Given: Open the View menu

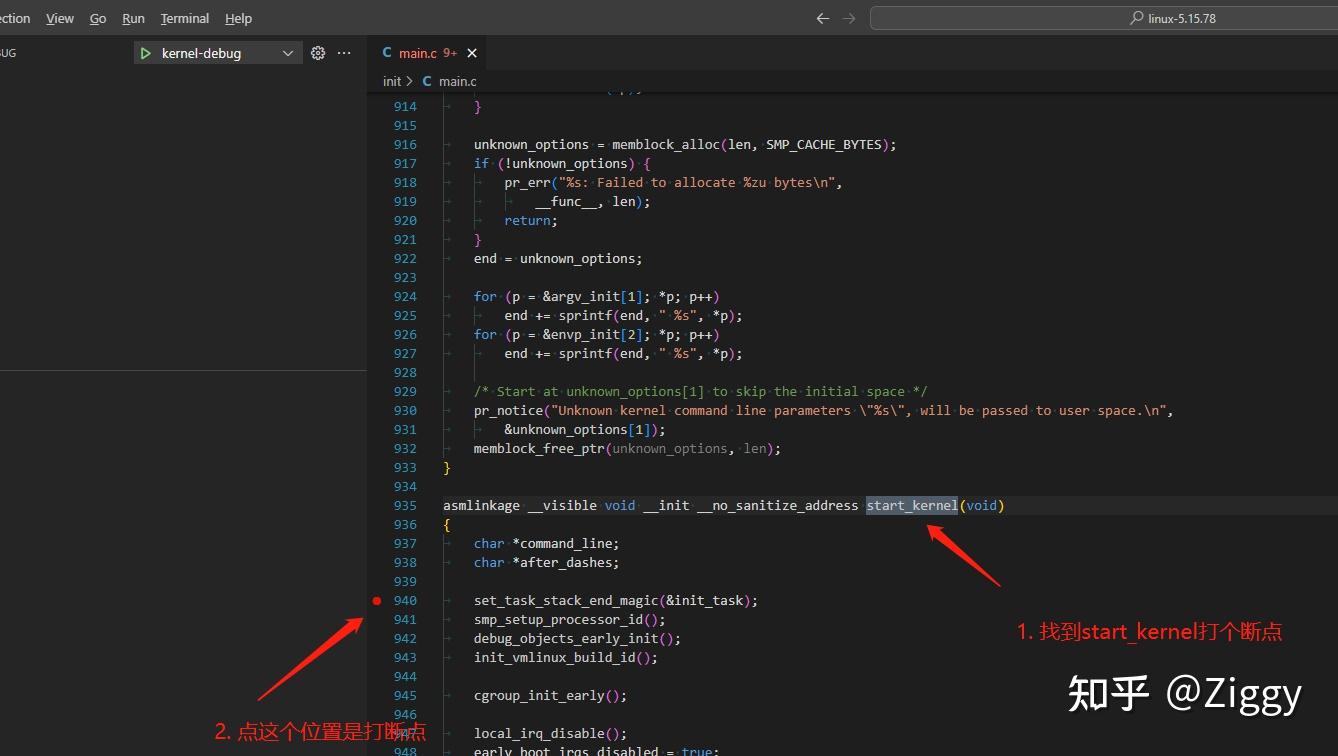Looking at the screenshot, I should tap(60, 18).
